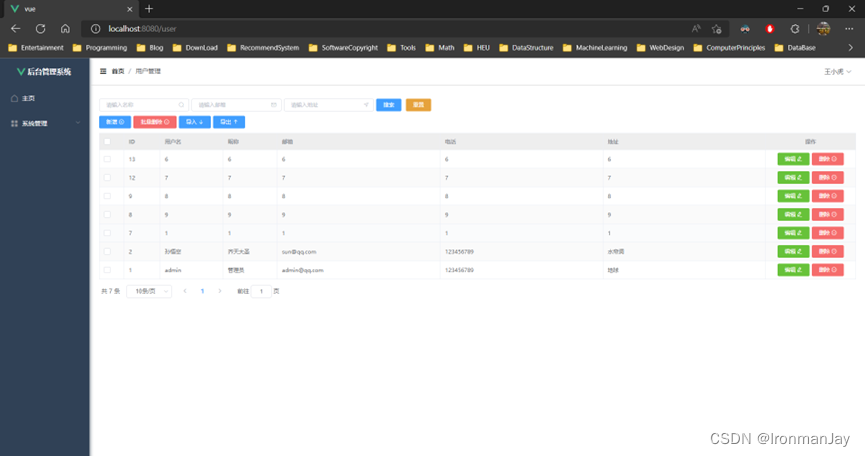Open 主页 home item in sidebar
865x456 pixels.
click(45, 98)
